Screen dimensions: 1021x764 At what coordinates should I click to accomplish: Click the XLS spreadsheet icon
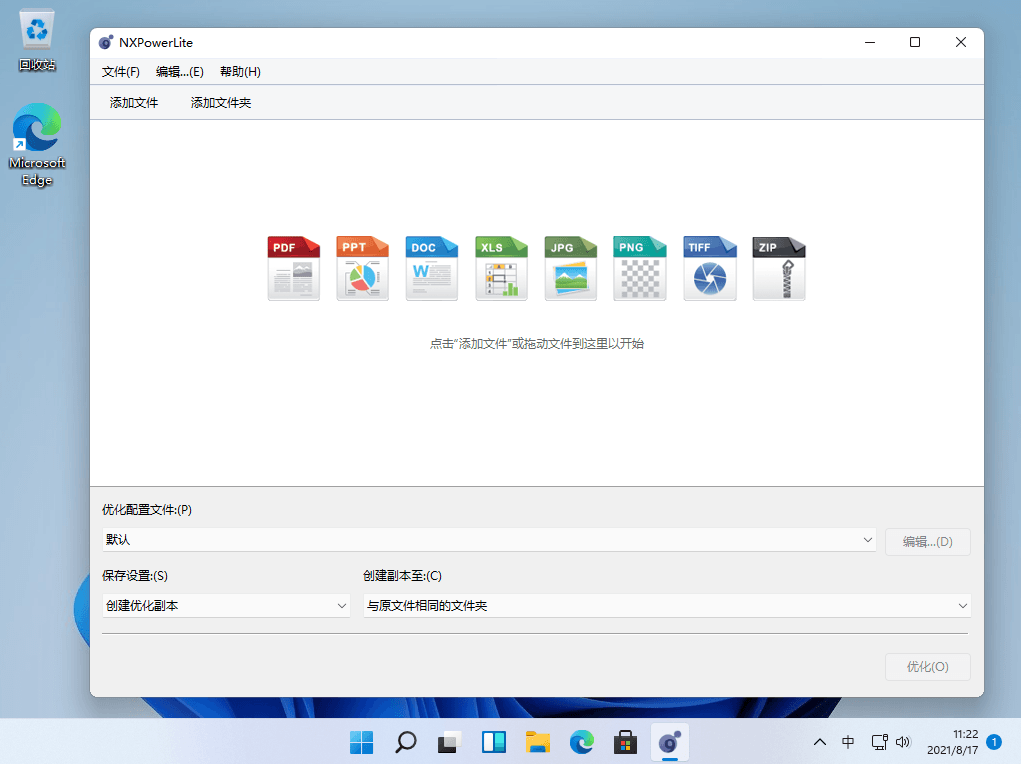point(501,268)
